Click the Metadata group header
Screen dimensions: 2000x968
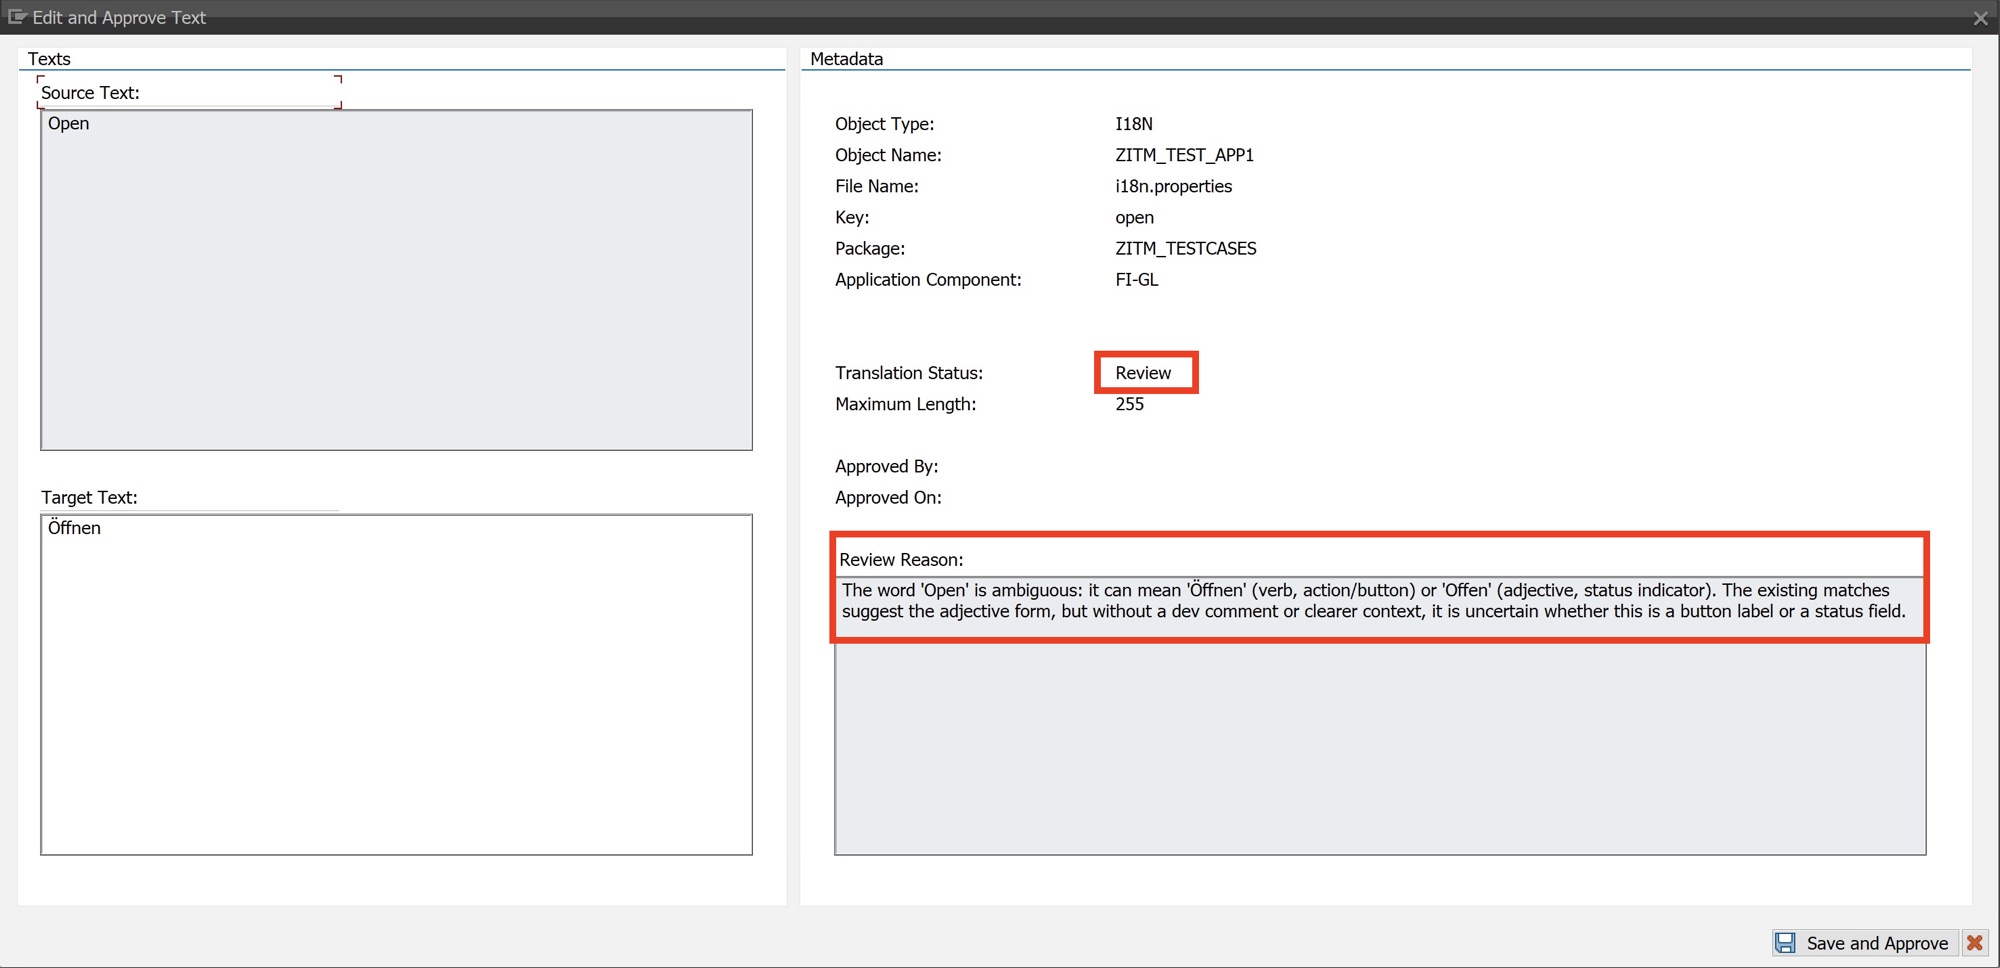(x=846, y=59)
